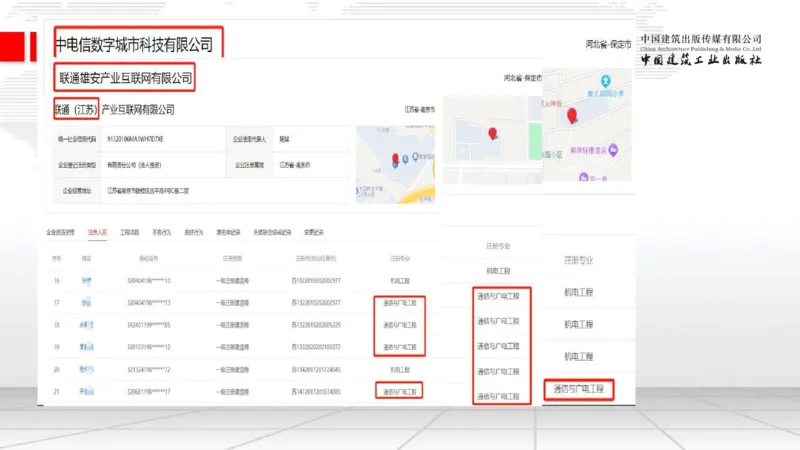This screenshot has height=450, width=800.
Task: Click the red pin on the map beside 保定市 label
Action: [x=572, y=116]
